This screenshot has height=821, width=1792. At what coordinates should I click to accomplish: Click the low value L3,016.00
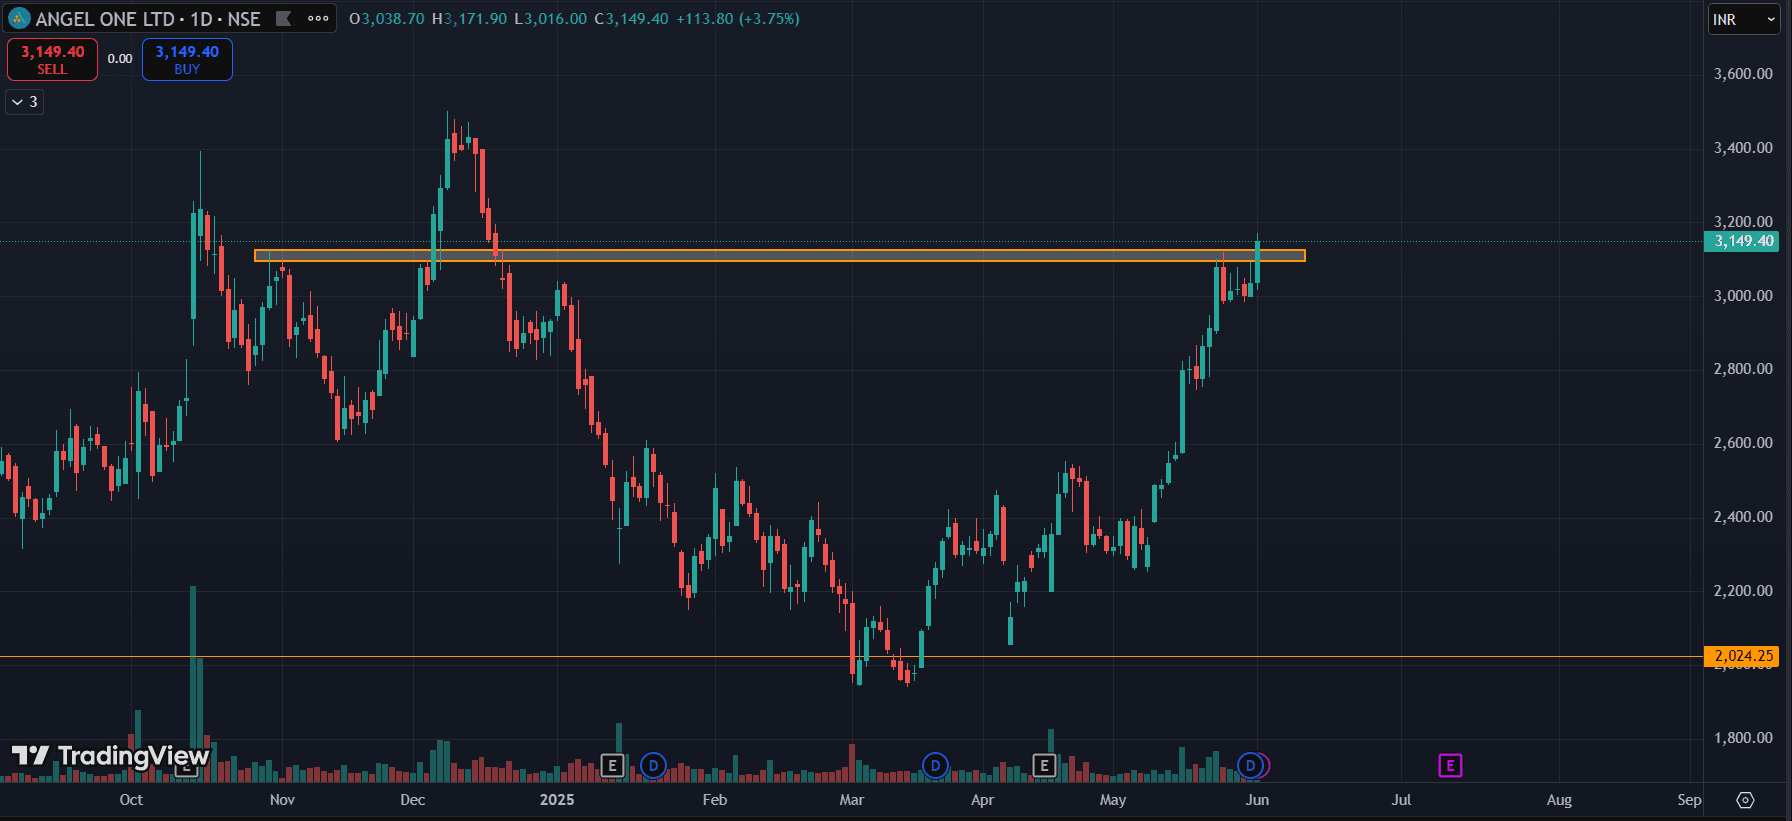pos(550,19)
